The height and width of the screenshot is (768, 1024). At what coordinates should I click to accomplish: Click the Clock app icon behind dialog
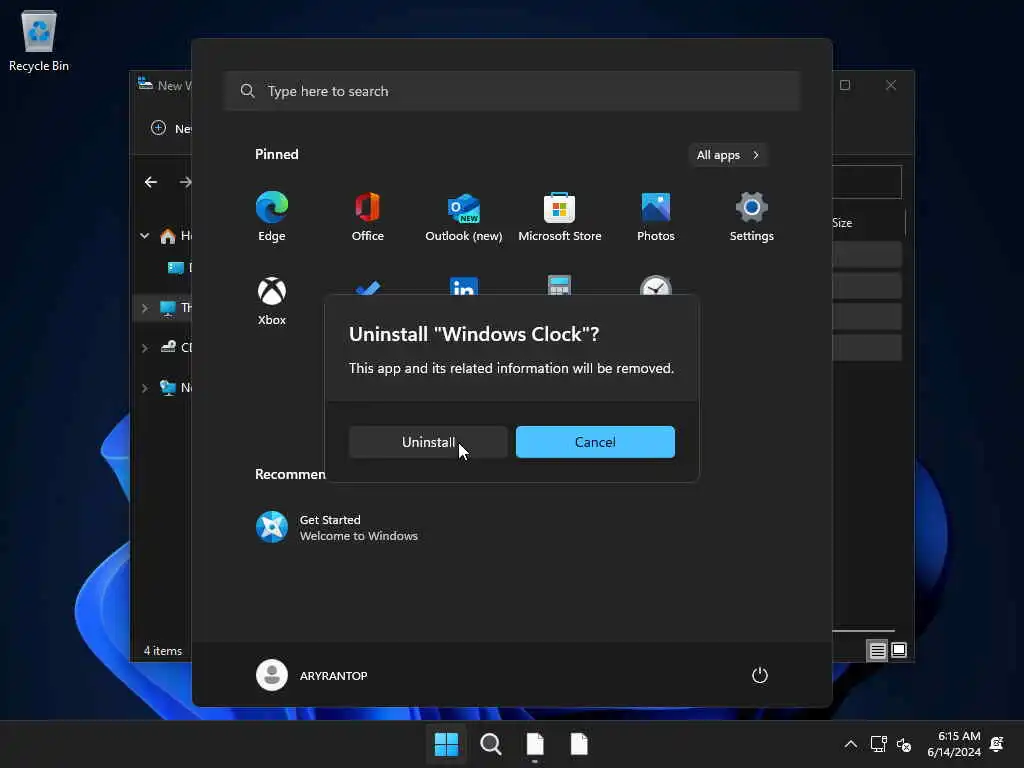click(x=656, y=285)
